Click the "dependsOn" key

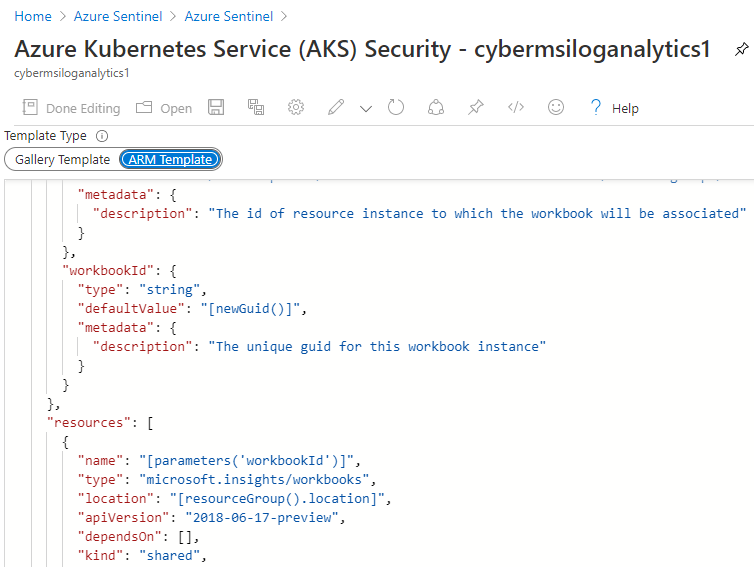coord(119,537)
